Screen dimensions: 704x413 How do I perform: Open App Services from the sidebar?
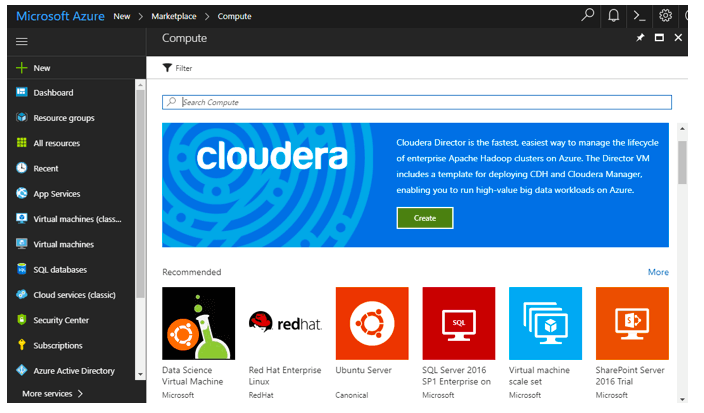57,194
